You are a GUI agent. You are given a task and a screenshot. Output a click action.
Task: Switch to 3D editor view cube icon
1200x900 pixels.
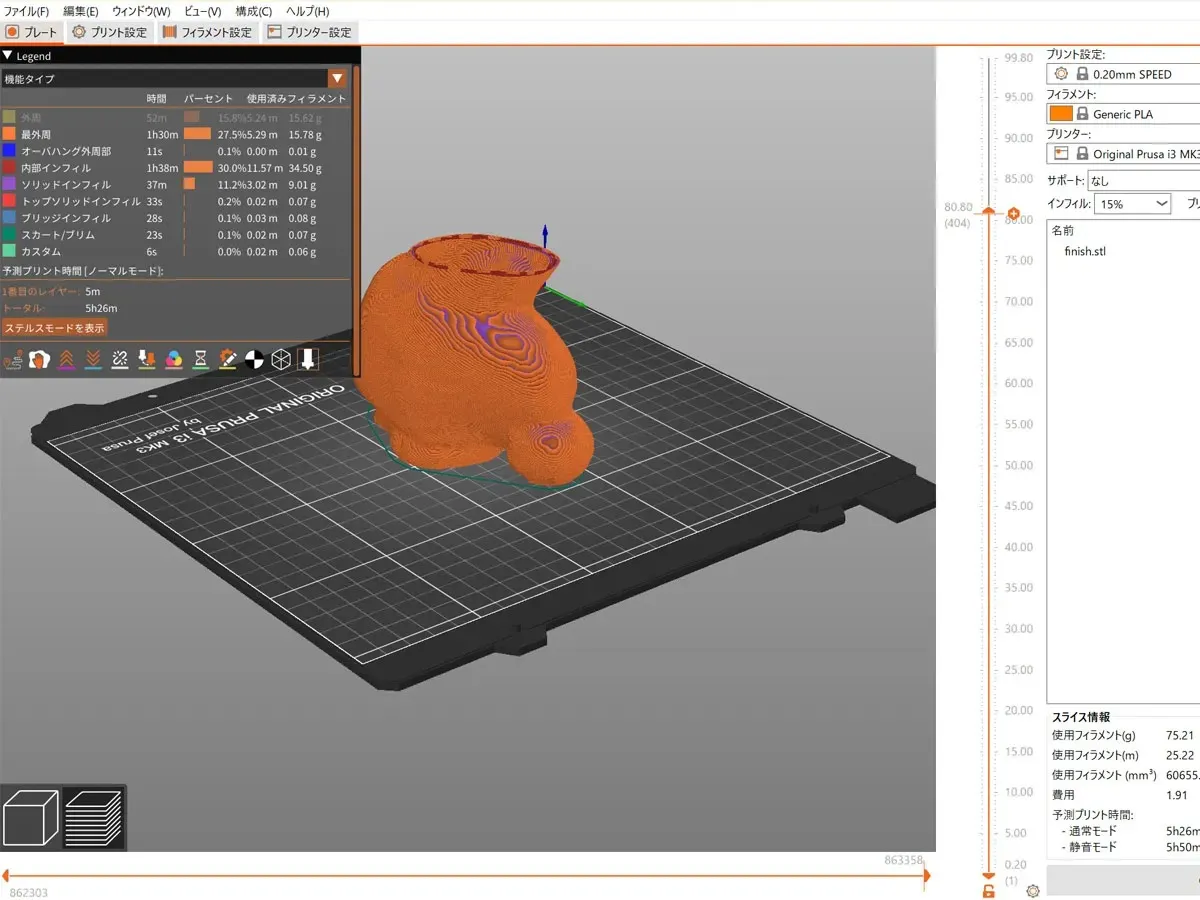pyautogui.click(x=31, y=817)
